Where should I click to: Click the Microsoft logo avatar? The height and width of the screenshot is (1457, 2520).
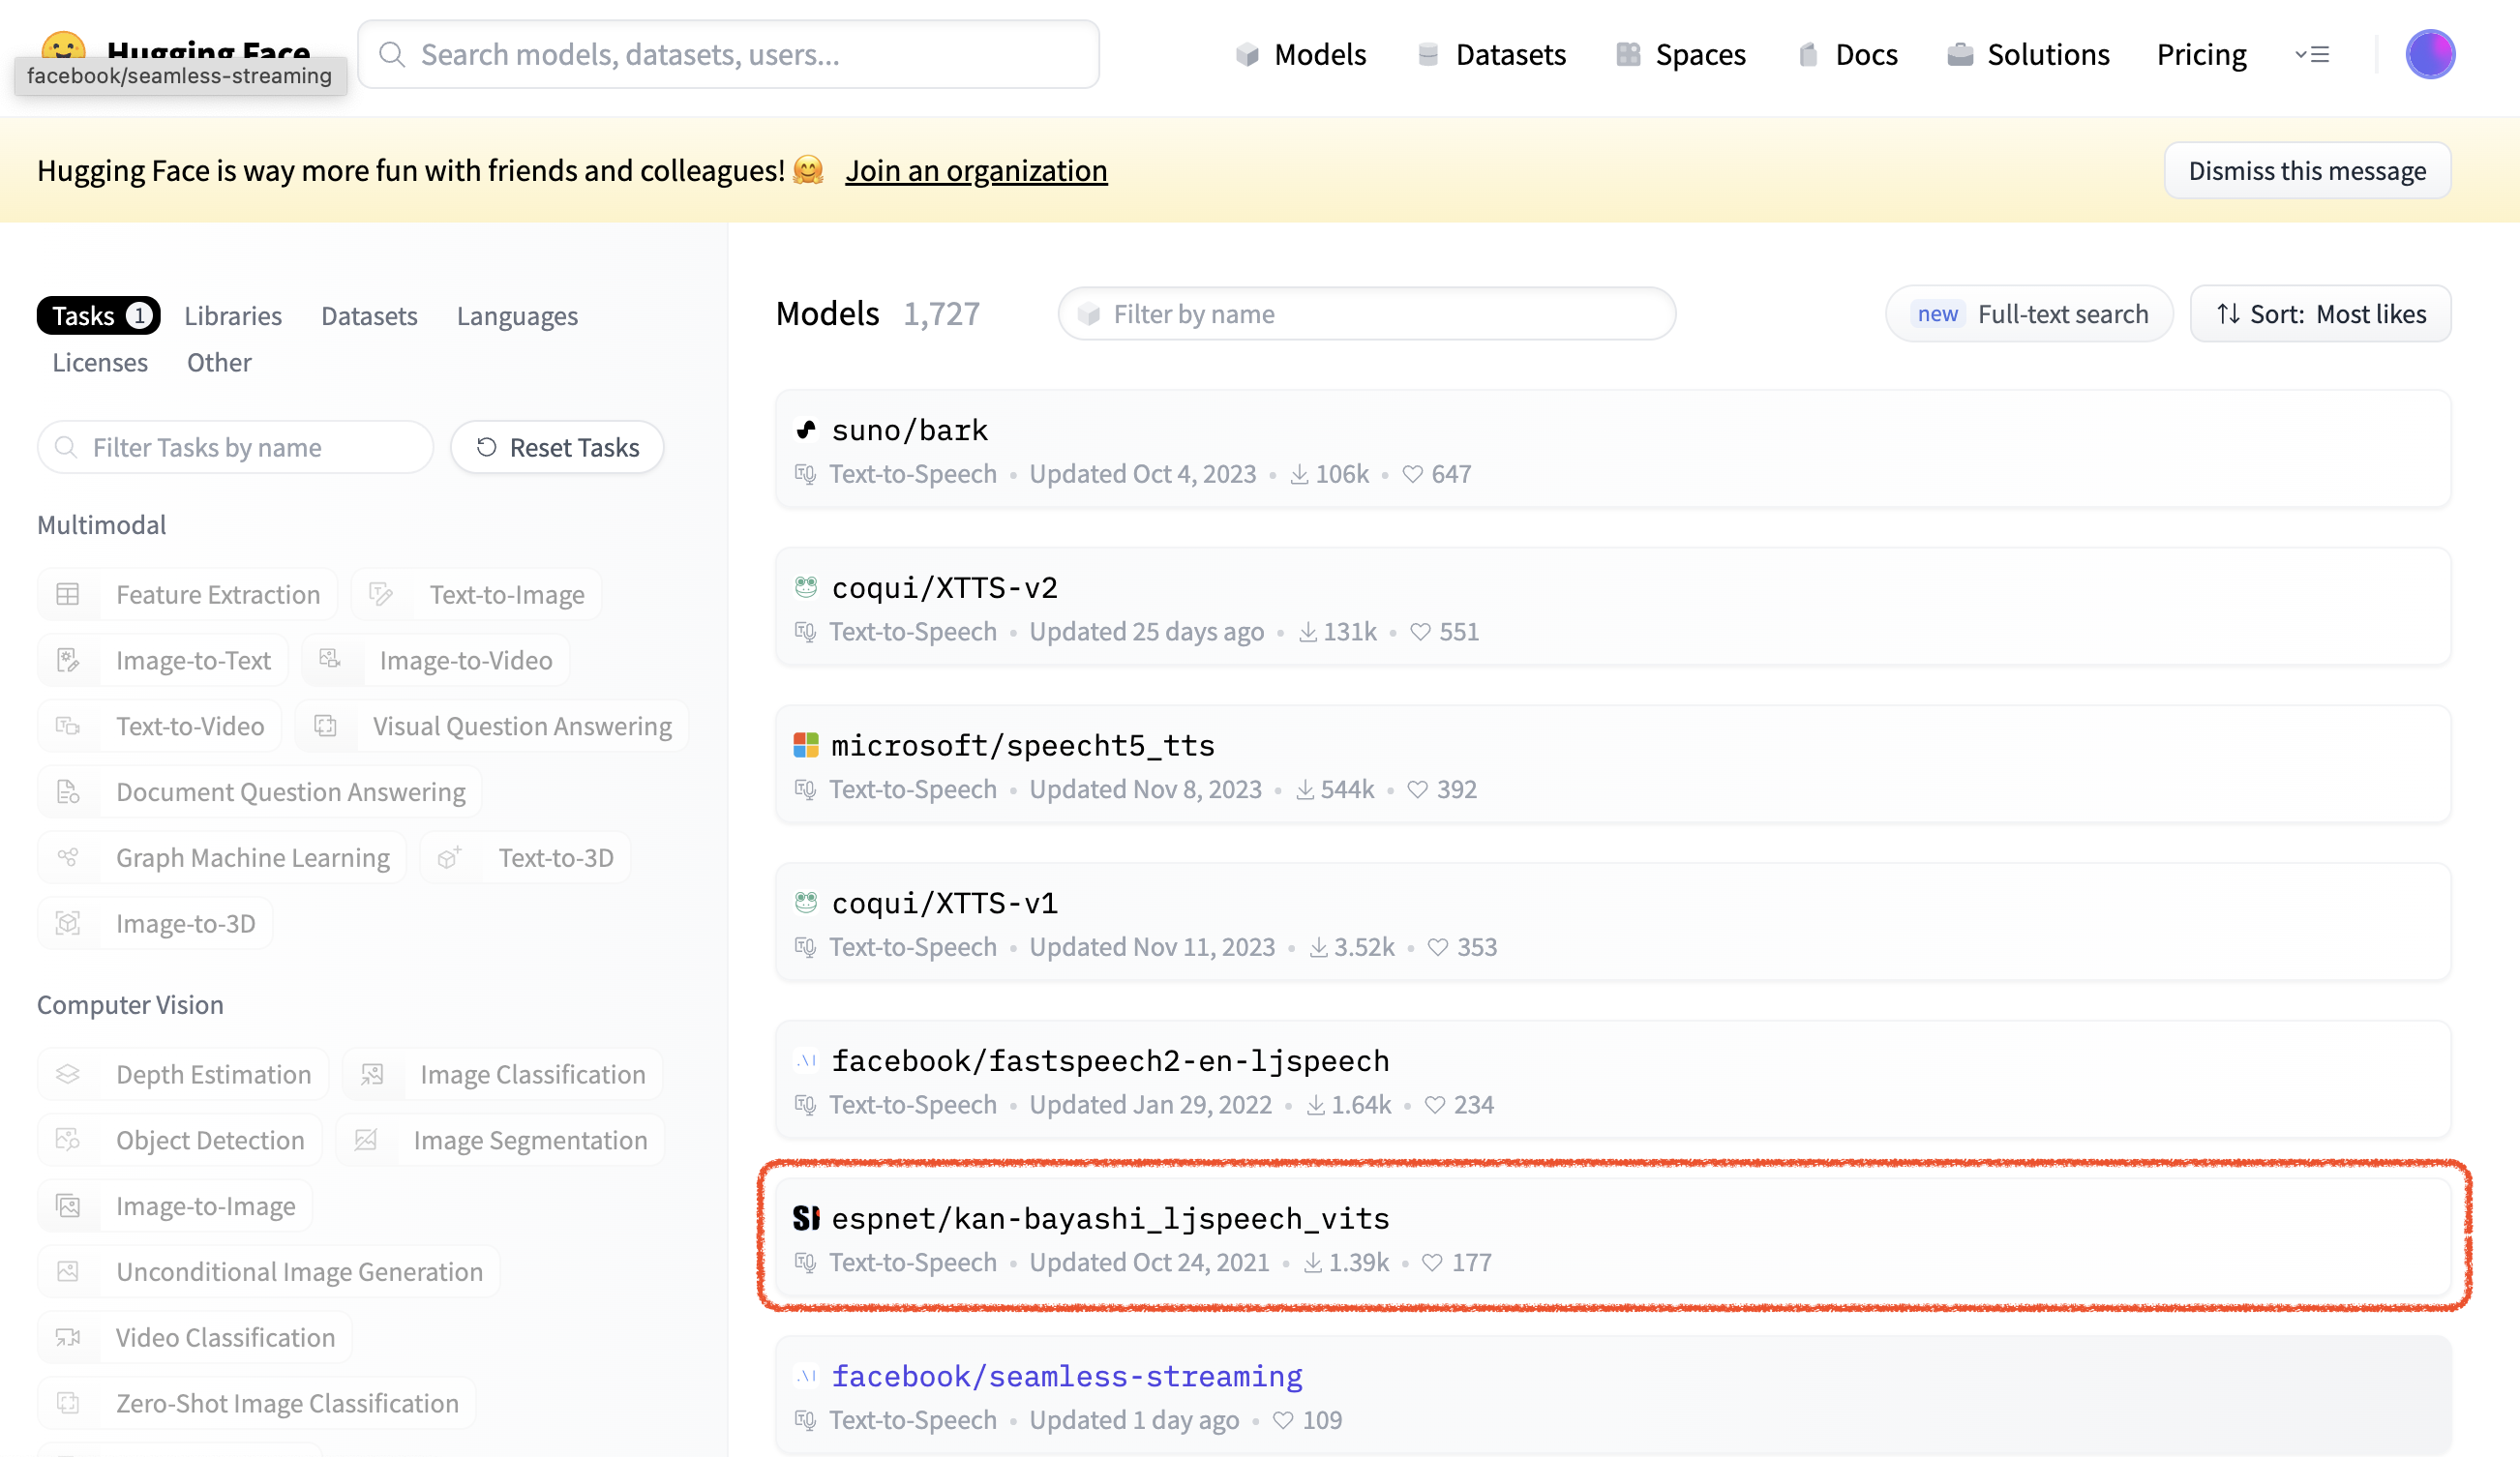[x=806, y=745]
